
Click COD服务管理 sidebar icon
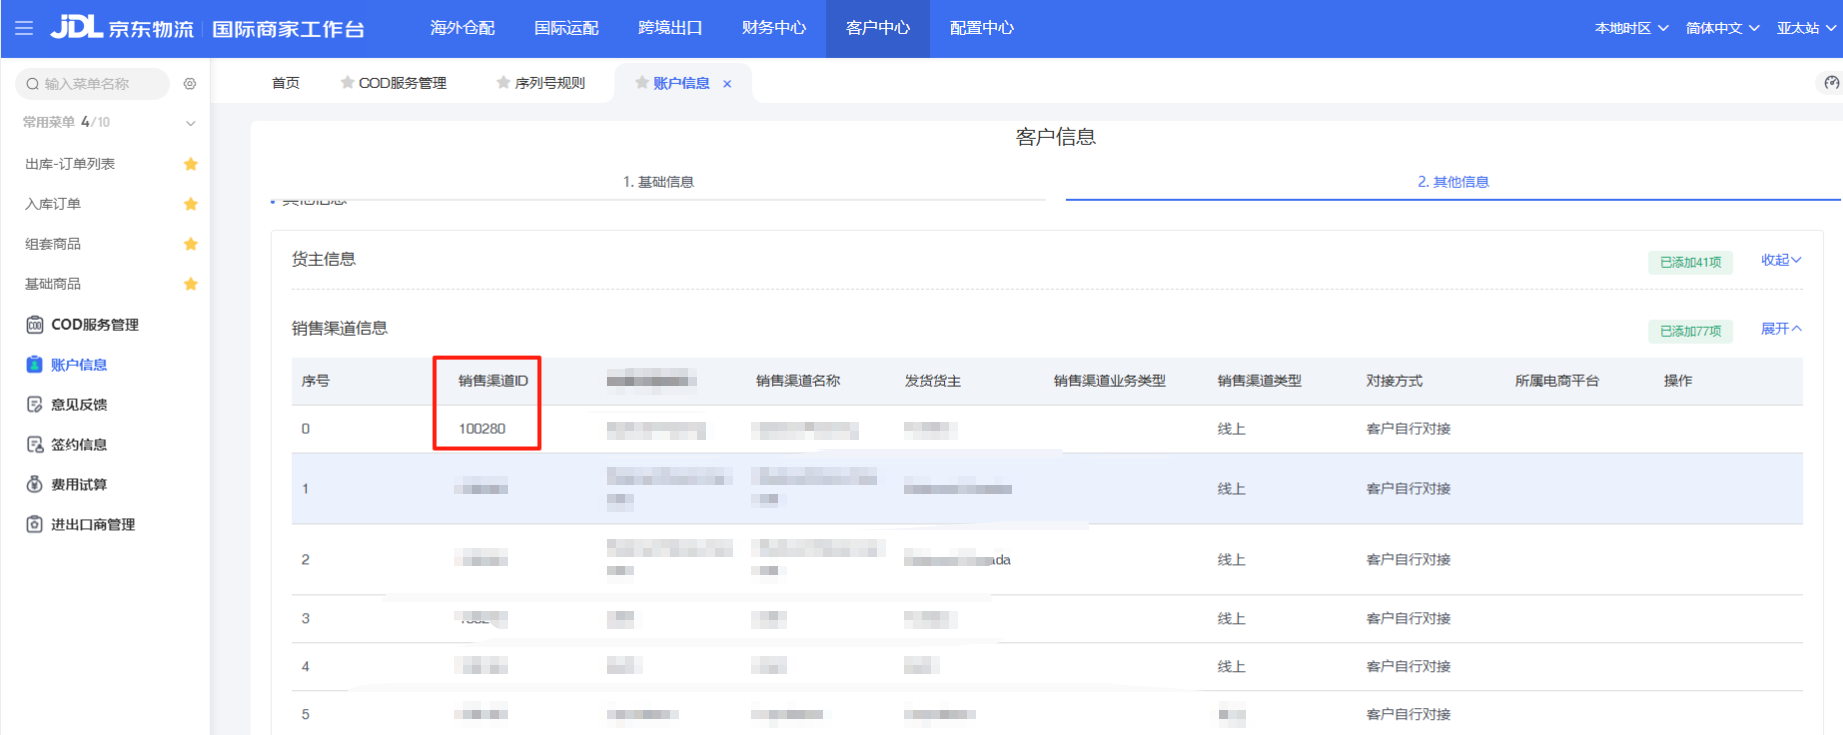coord(35,325)
